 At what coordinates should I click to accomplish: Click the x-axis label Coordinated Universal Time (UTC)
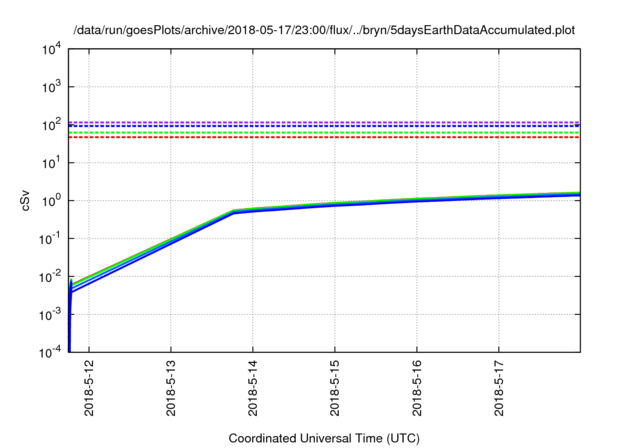coord(324,438)
